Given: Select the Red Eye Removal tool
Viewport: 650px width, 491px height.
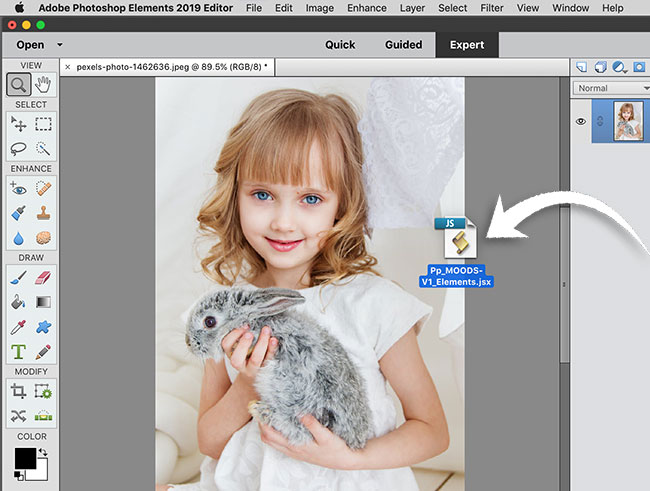Looking at the screenshot, I should [x=19, y=189].
